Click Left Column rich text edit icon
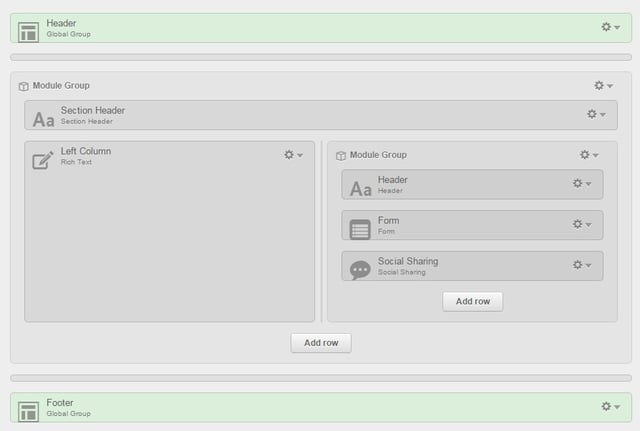The image size is (640, 431). tap(43, 160)
